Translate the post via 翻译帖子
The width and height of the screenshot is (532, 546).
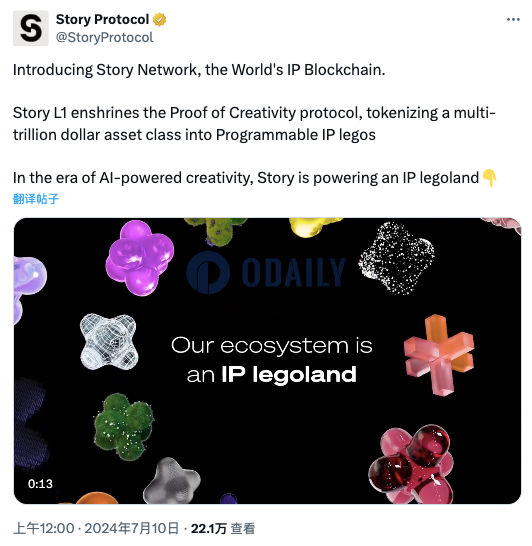coord(36,199)
